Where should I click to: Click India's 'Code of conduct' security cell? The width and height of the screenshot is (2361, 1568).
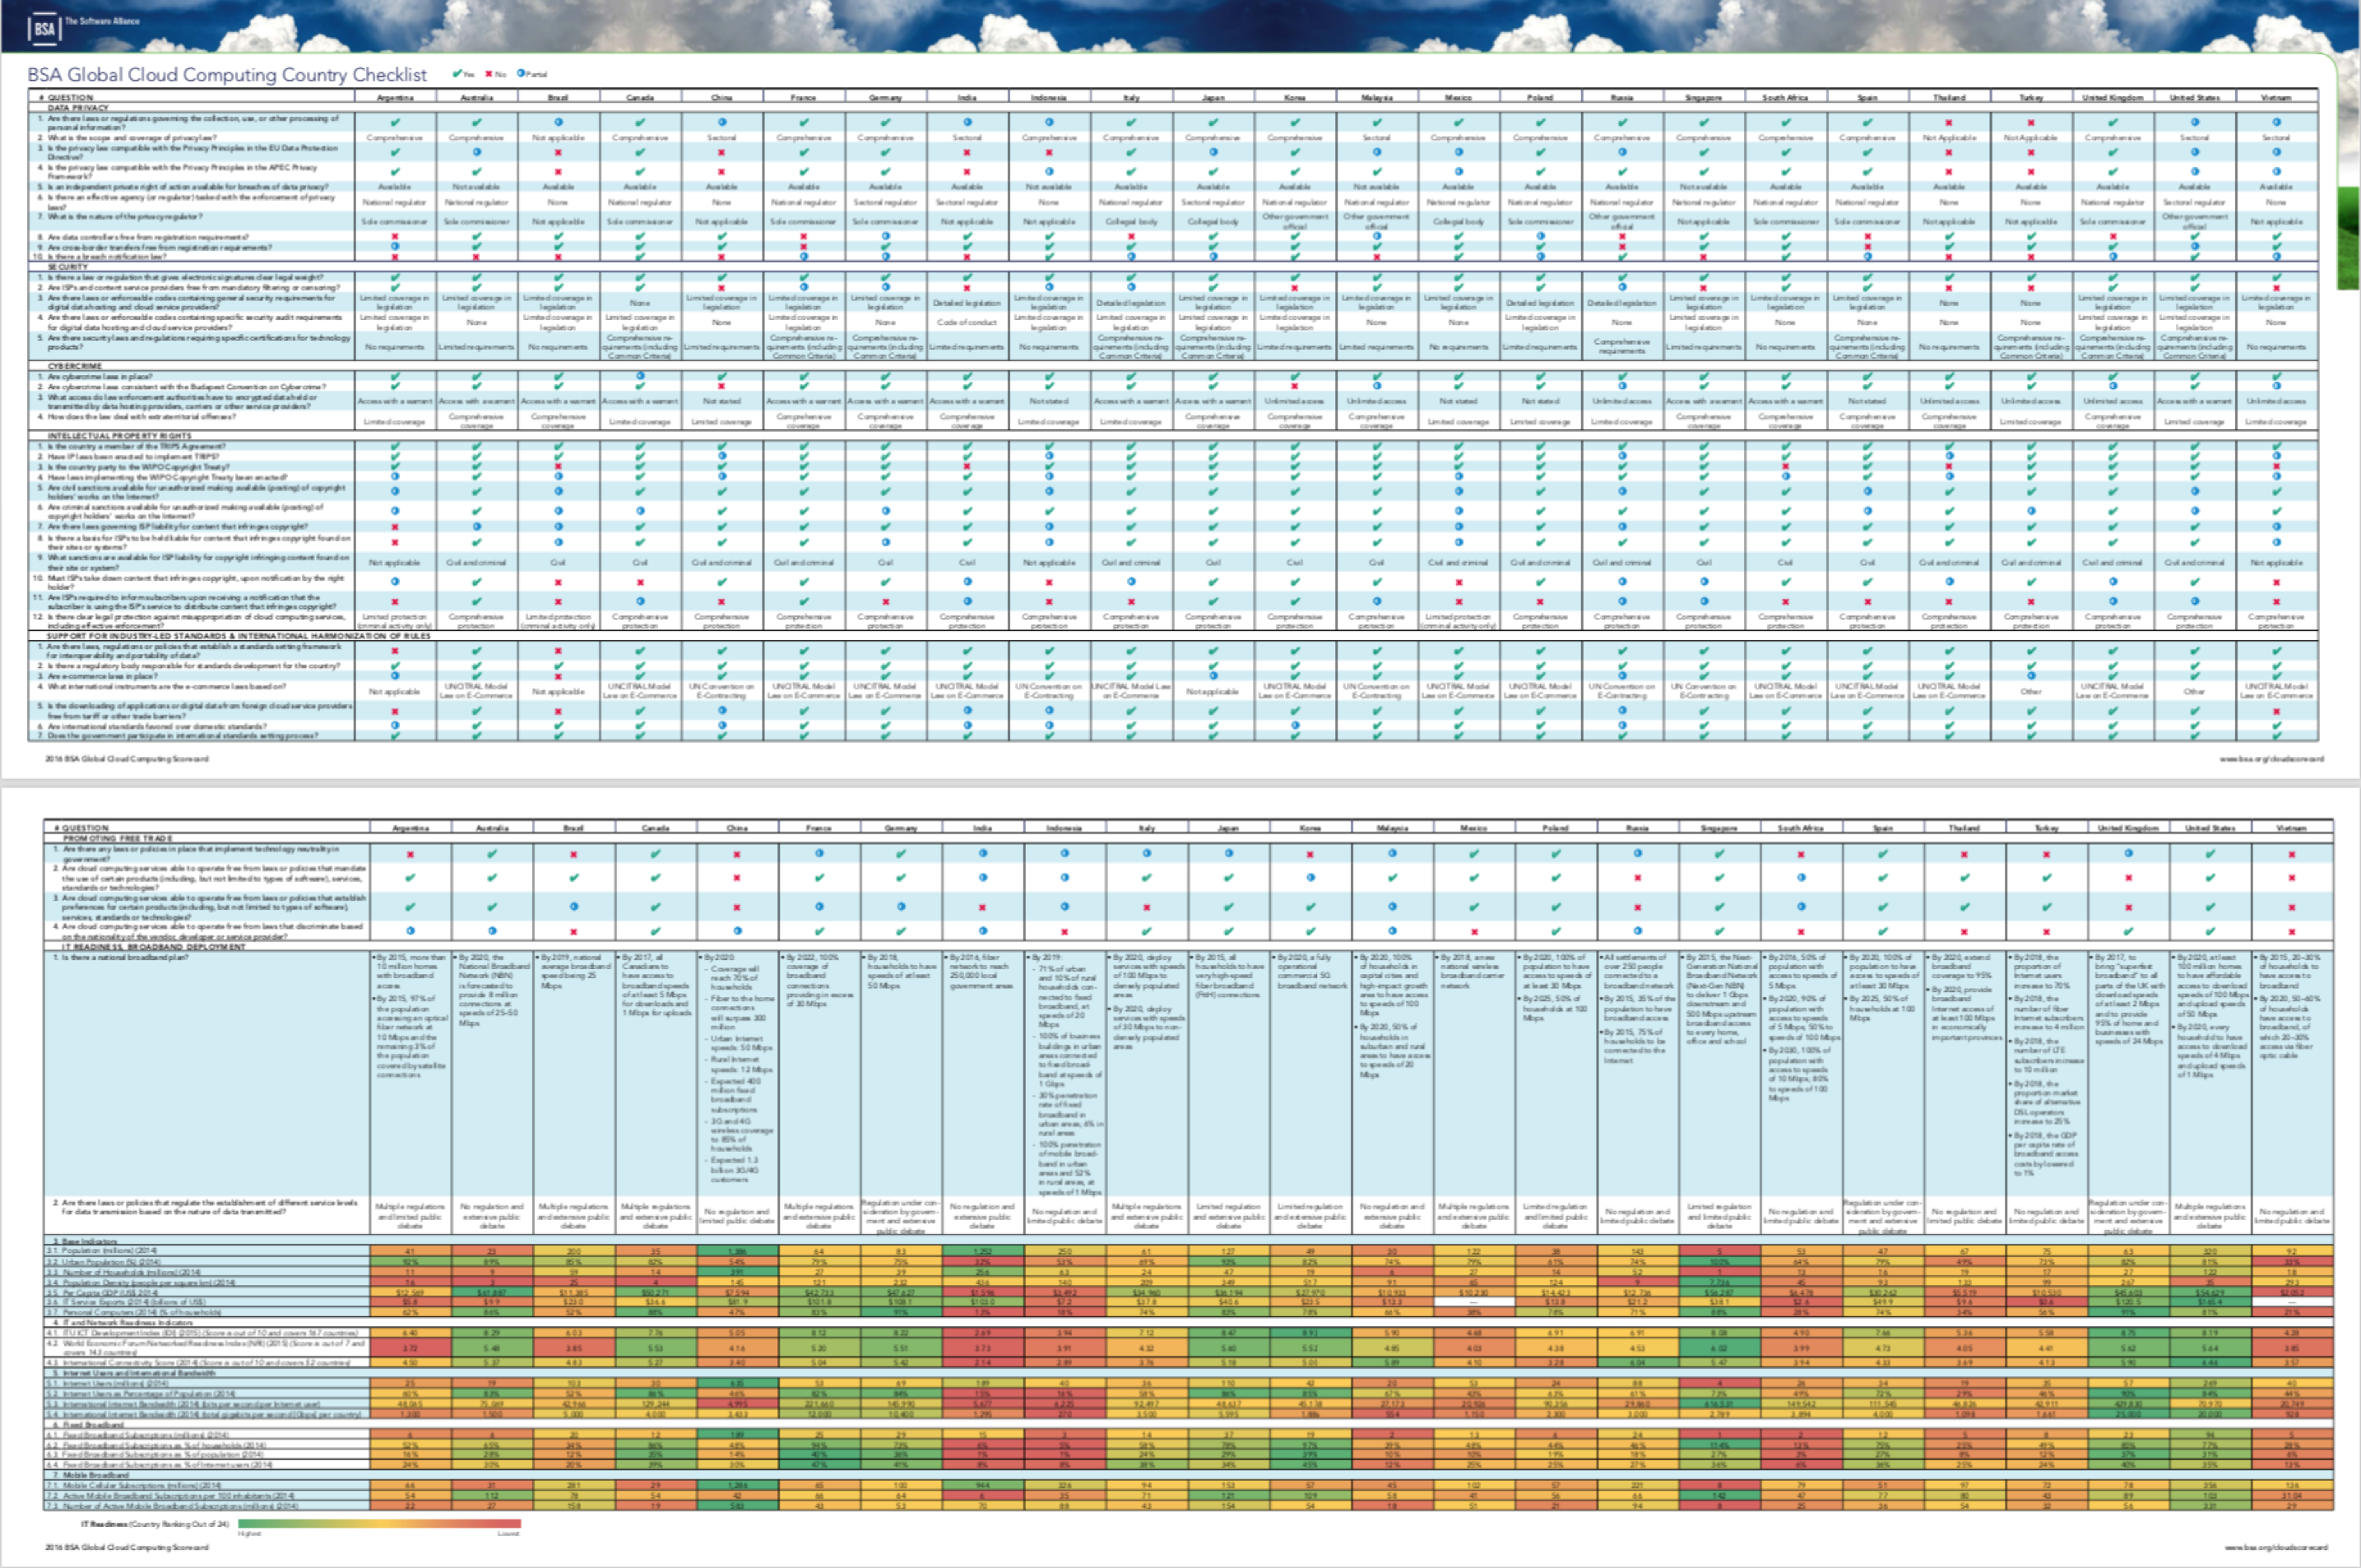coord(967,323)
